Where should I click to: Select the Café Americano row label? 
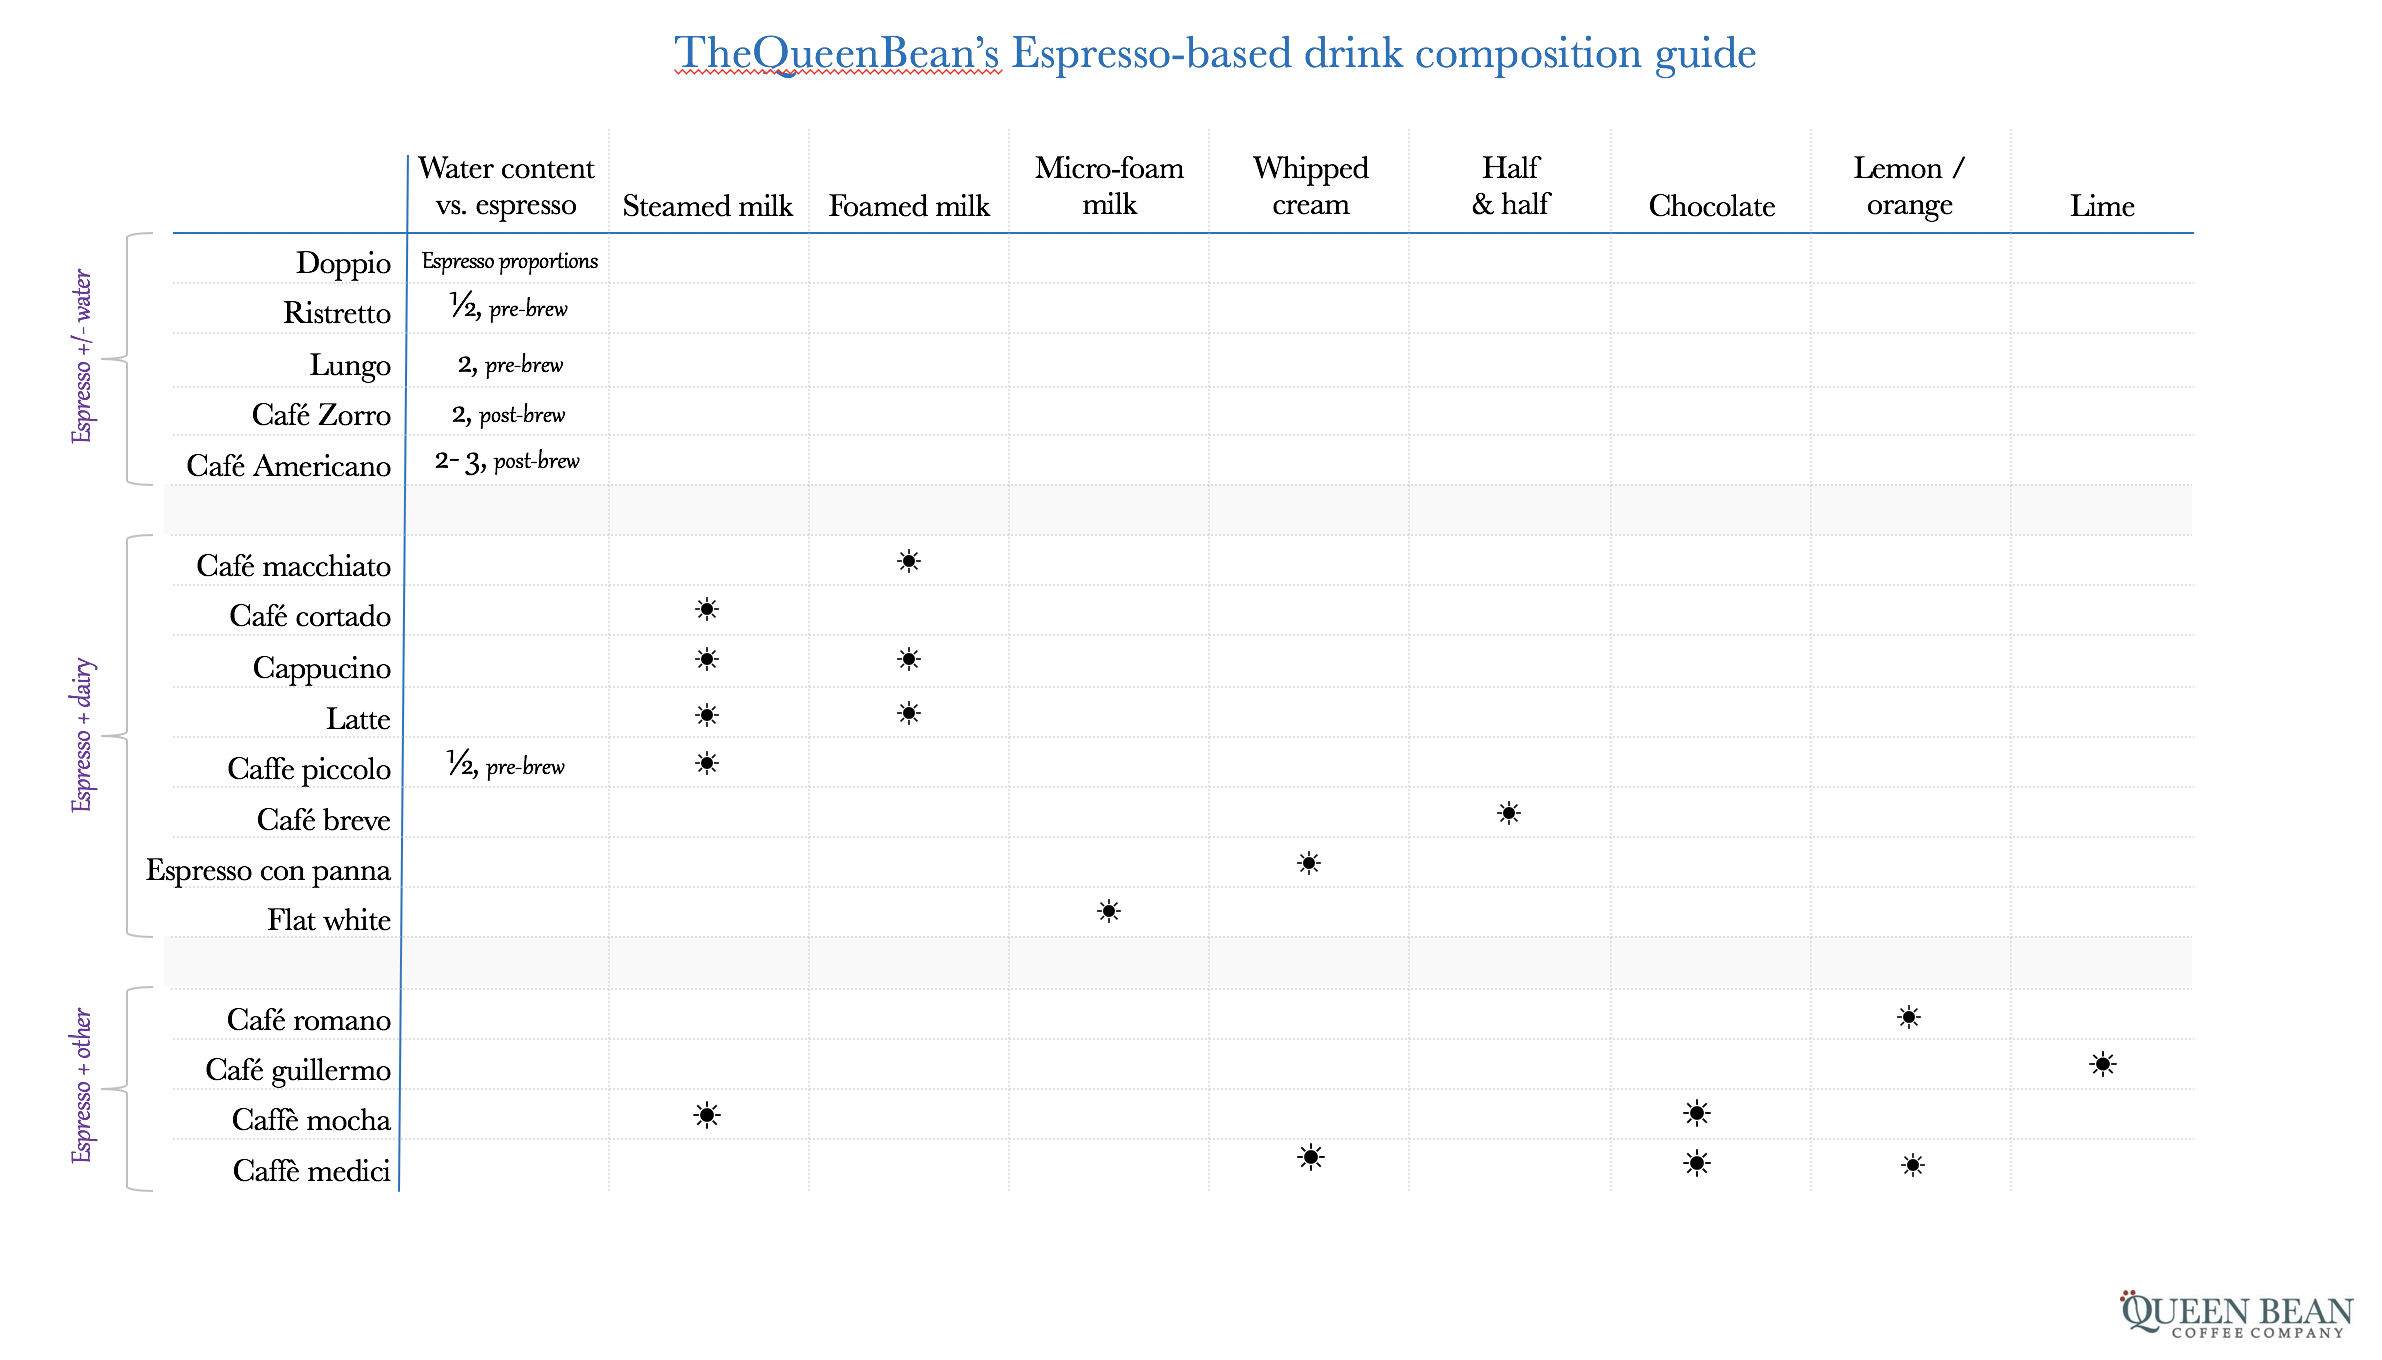click(x=288, y=466)
